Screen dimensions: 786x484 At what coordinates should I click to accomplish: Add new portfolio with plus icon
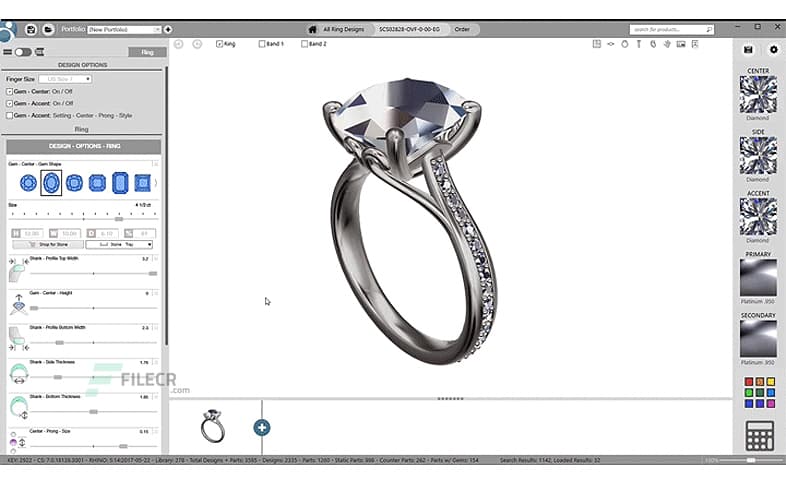click(x=168, y=30)
